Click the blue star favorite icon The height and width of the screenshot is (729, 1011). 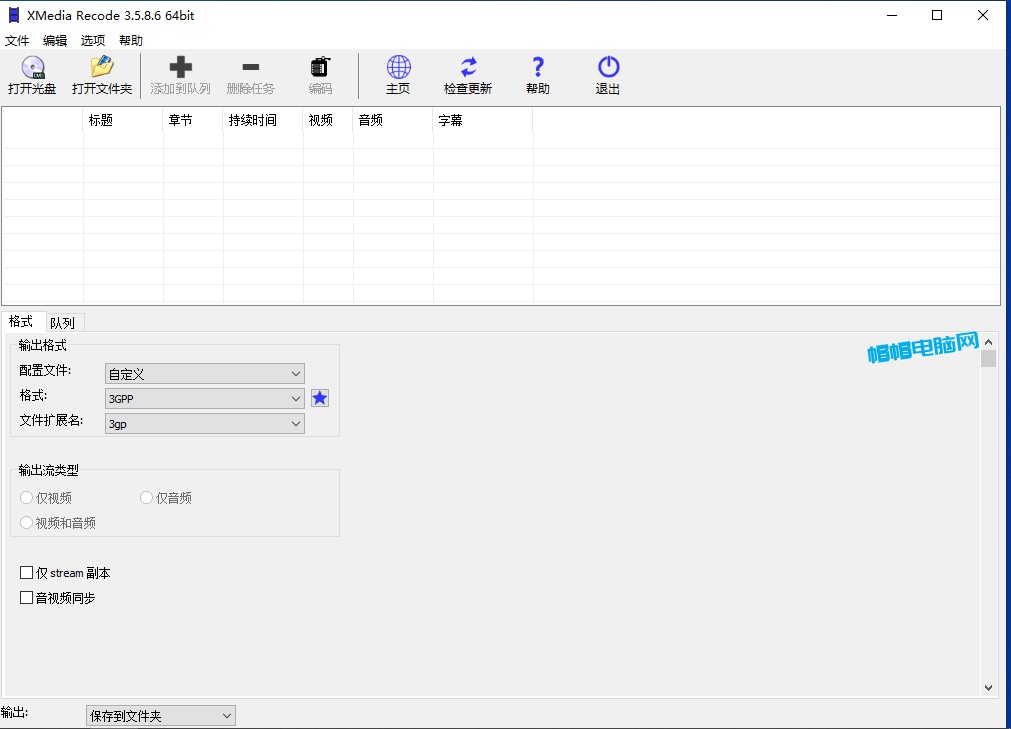320,398
